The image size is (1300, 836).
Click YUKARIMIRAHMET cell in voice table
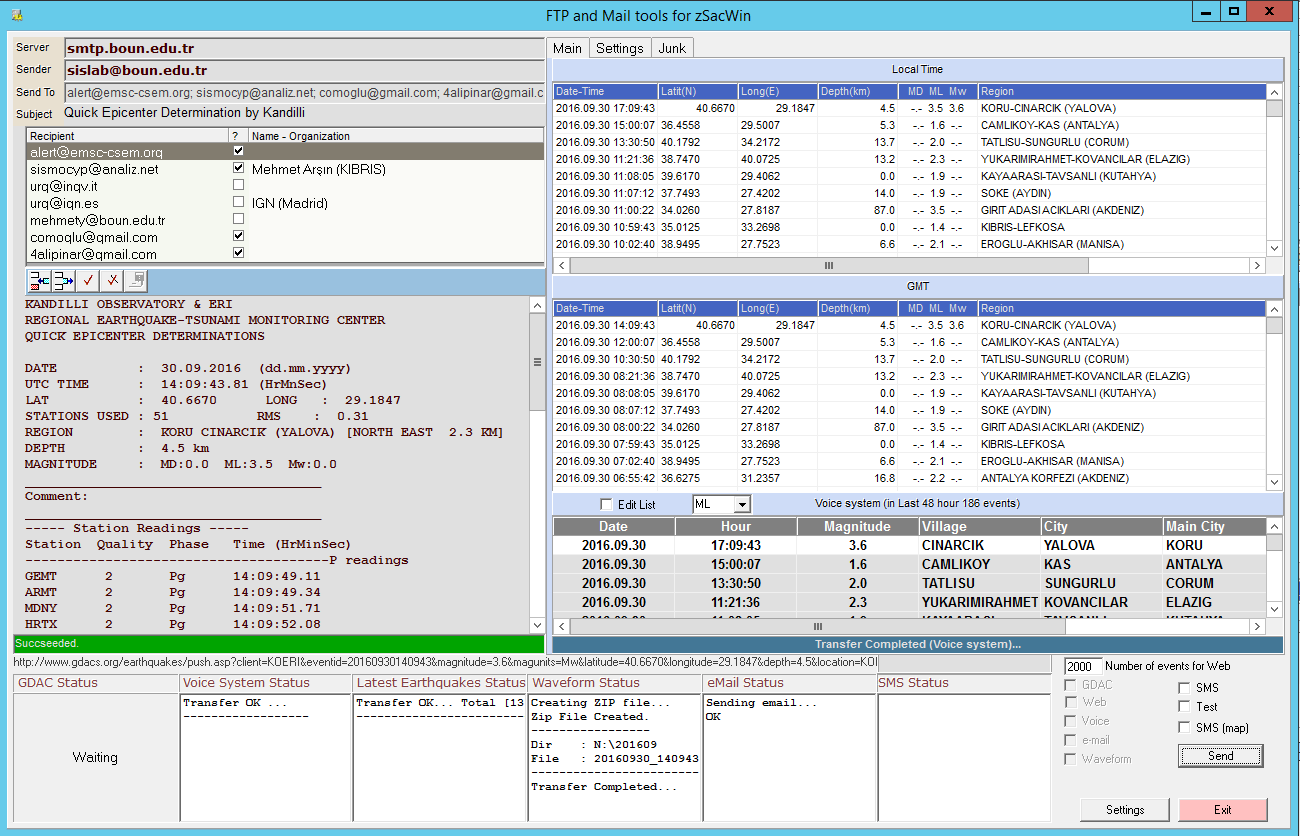[978, 603]
